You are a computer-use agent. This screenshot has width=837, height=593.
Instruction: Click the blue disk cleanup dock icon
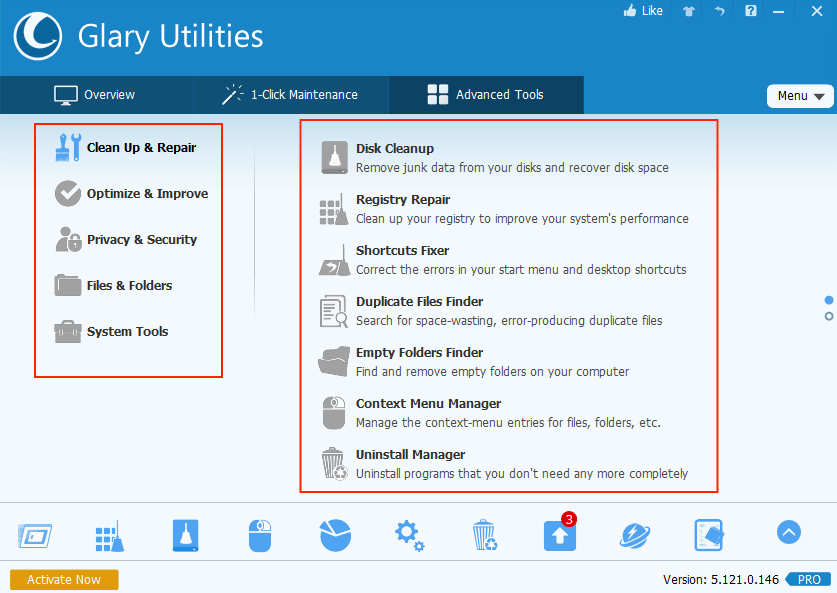(x=185, y=535)
